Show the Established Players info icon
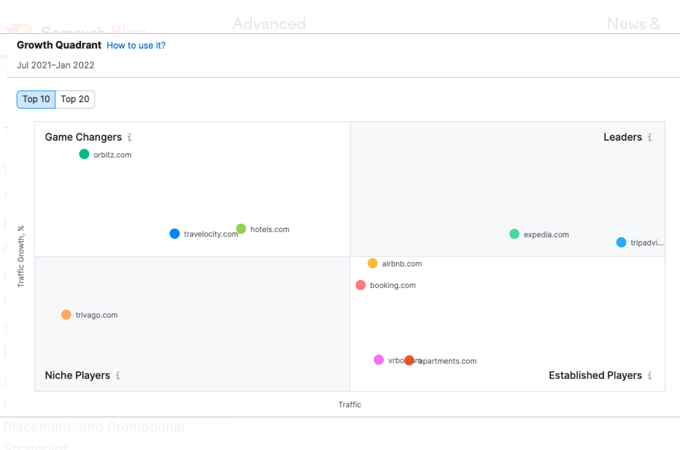Viewport: 680px width, 450px height. point(650,375)
